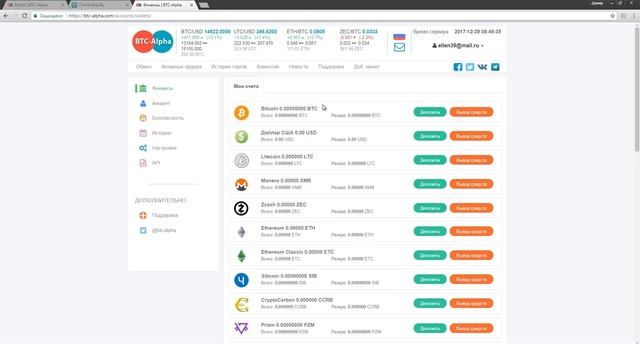Click the orange withdraw button for CryptoCarbon
This screenshot has height=360, width=640.
(x=471, y=304)
